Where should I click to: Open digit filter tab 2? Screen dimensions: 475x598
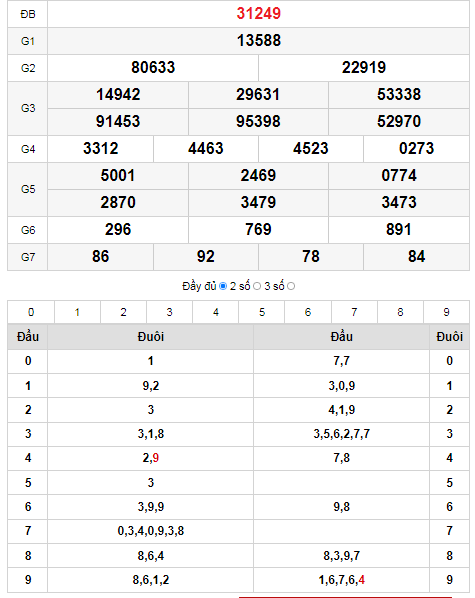point(124,312)
